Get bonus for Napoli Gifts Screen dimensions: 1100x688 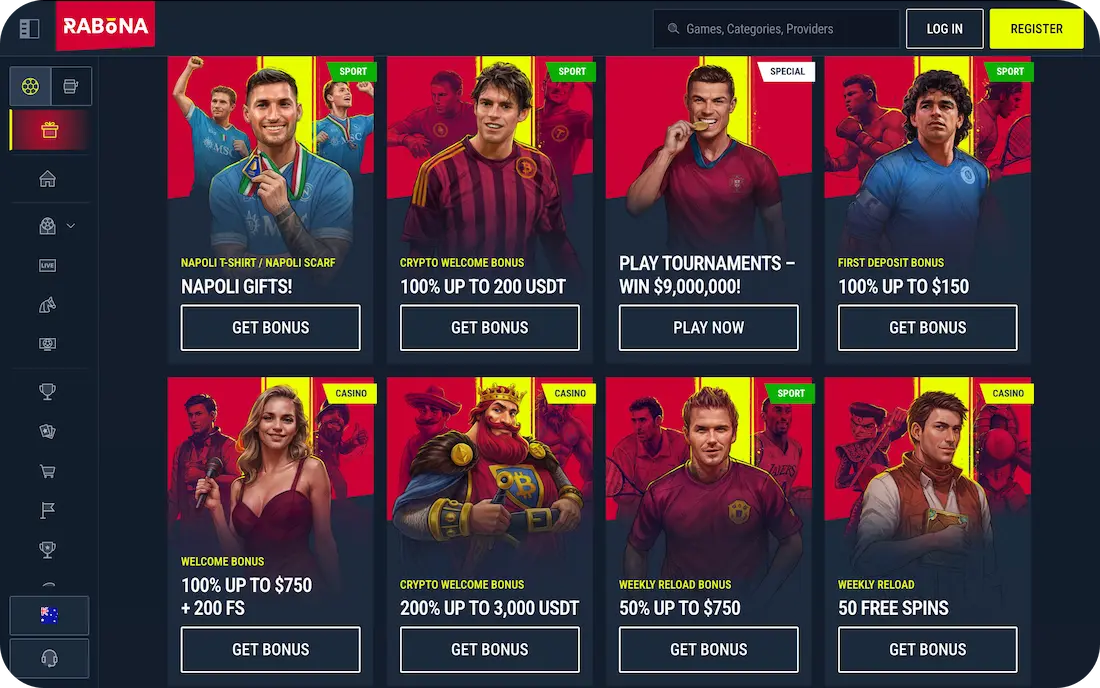tap(271, 328)
